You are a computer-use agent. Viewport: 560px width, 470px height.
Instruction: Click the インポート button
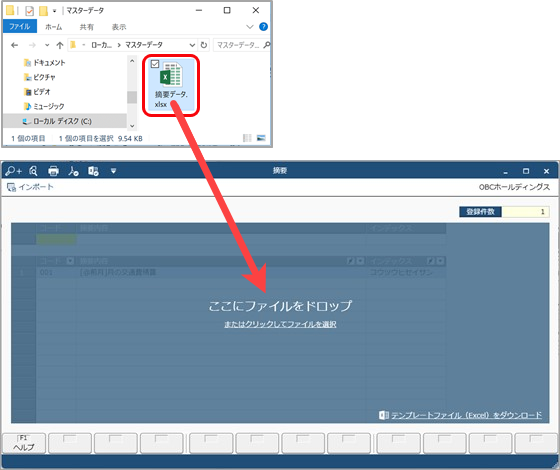tap(30, 187)
